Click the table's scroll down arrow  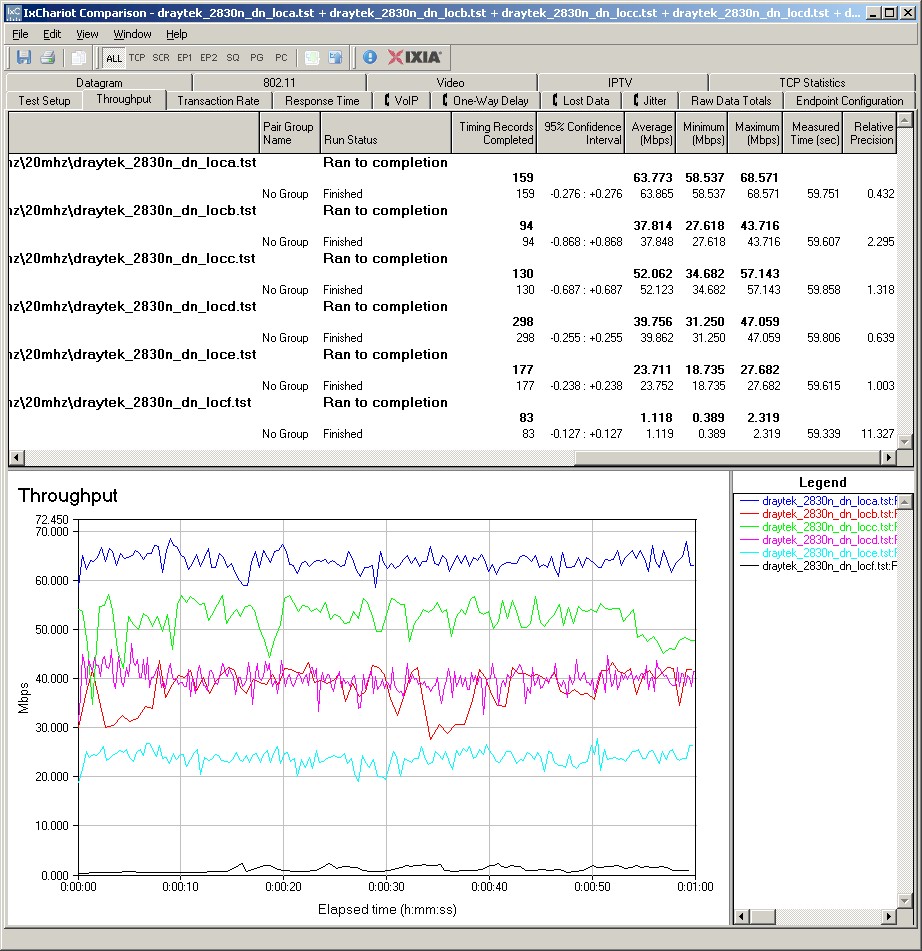[904, 442]
